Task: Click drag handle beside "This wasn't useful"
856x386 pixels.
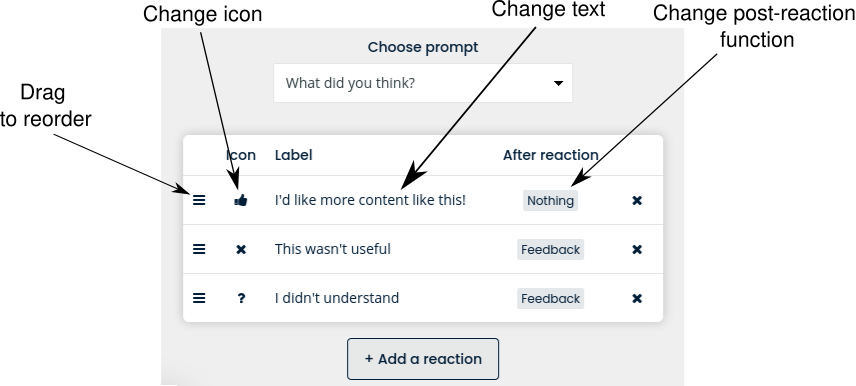Action: [199, 250]
